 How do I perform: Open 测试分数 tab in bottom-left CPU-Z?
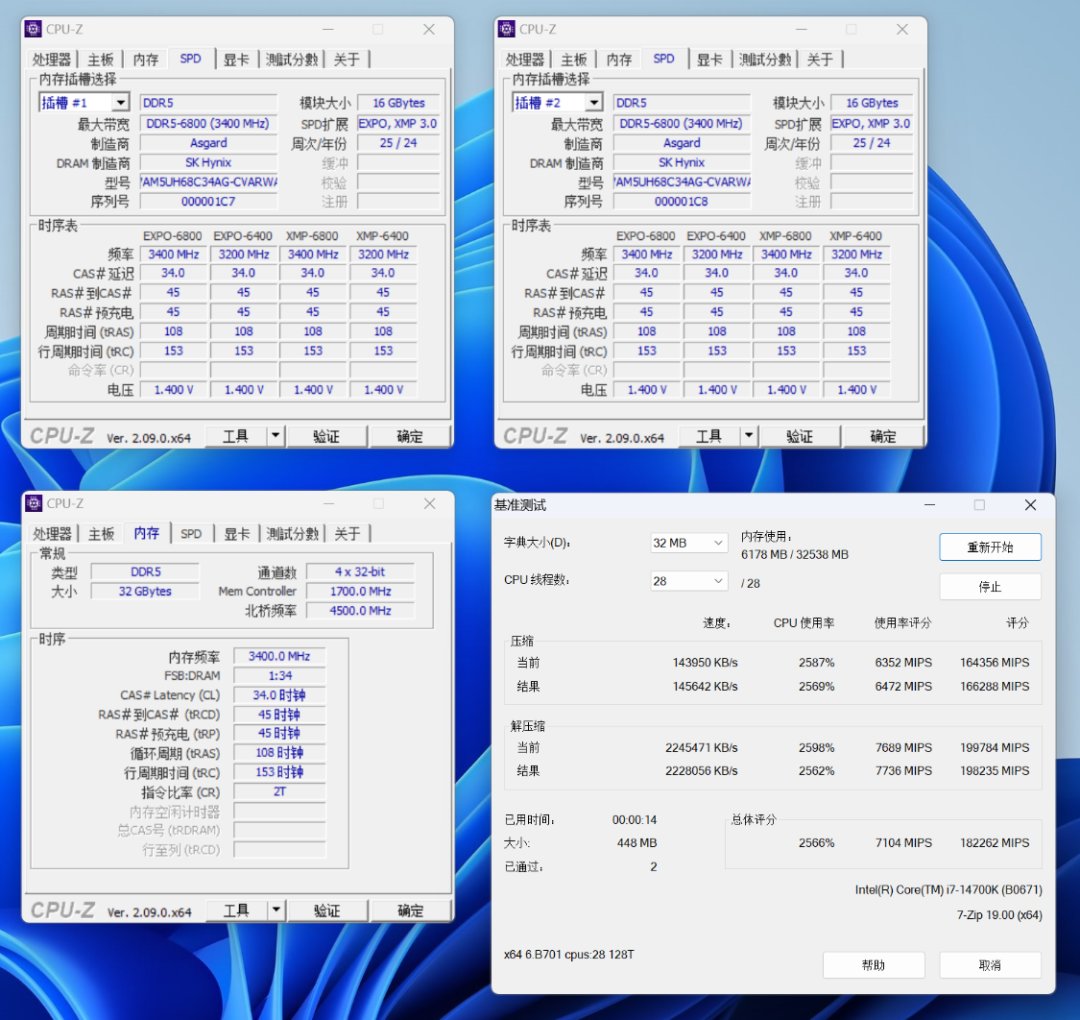coord(293,534)
